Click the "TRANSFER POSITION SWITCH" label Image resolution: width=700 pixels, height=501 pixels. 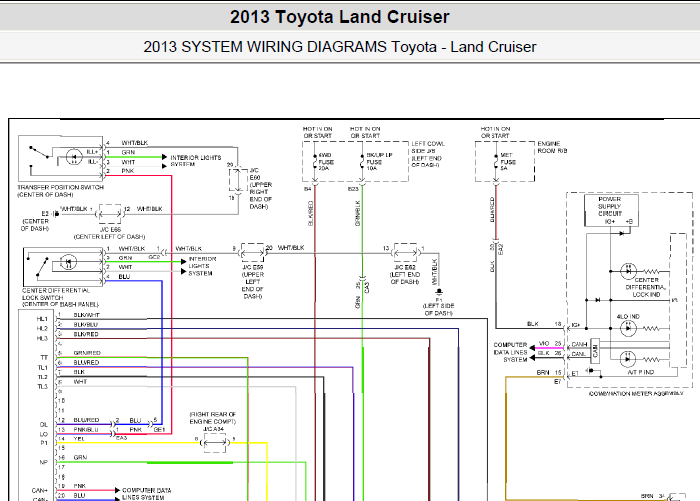point(60,188)
